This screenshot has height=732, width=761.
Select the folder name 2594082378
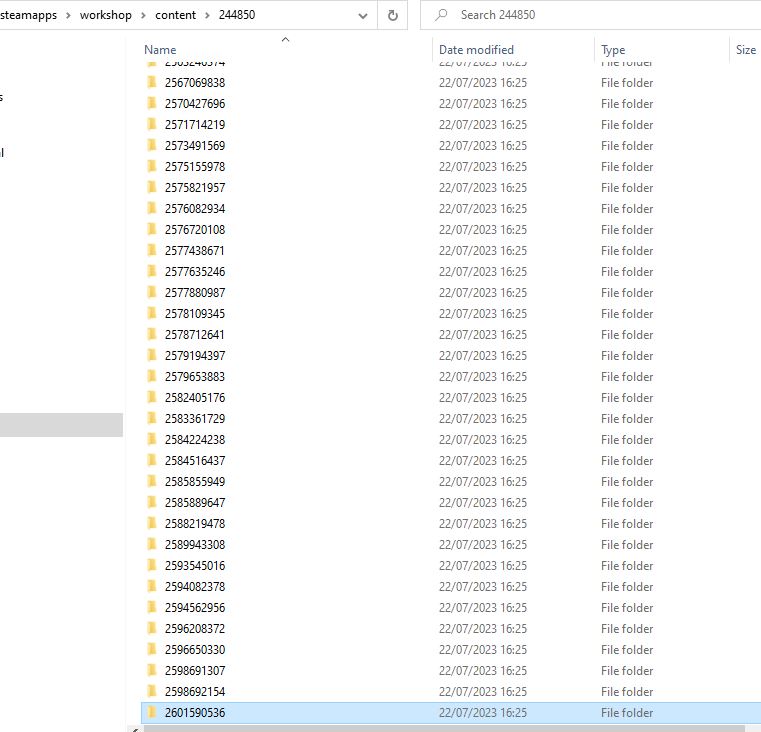pos(195,586)
